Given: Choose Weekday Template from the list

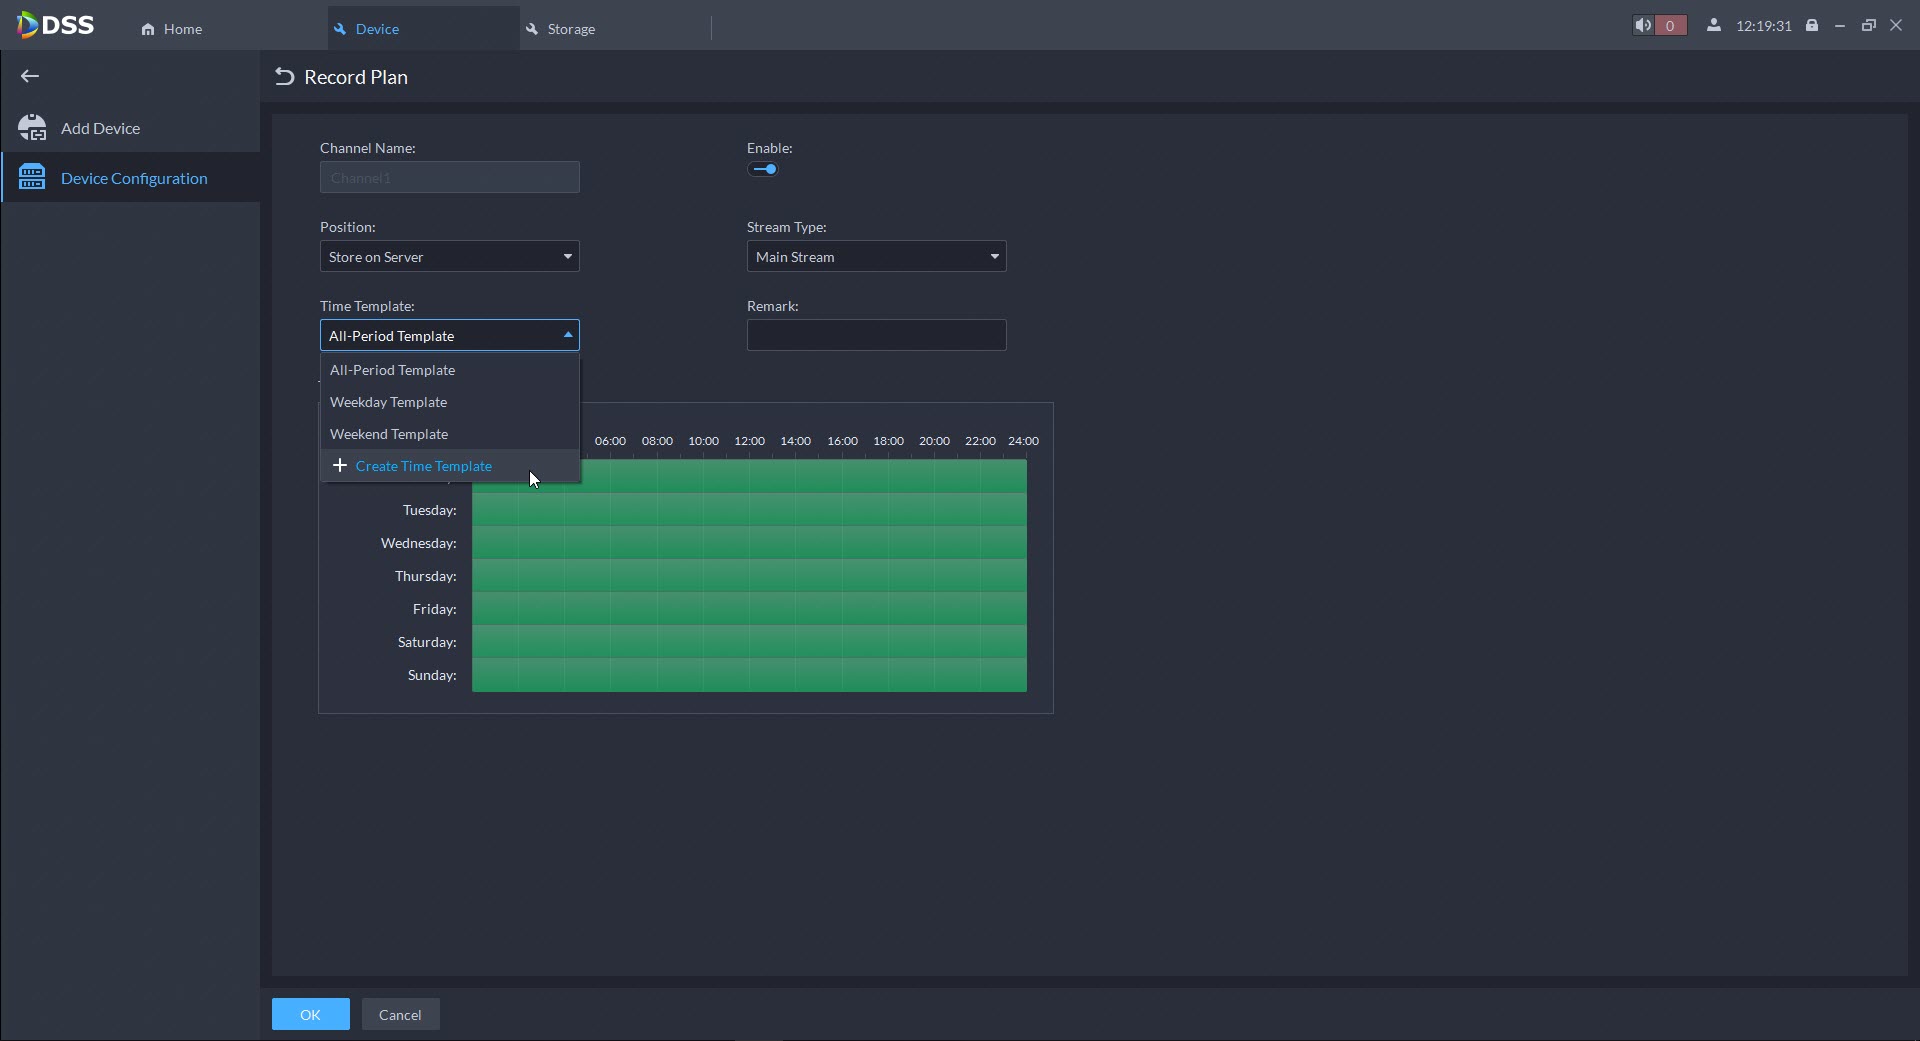Looking at the screenshot, I should pyautogui.click(x=389, y=402).
